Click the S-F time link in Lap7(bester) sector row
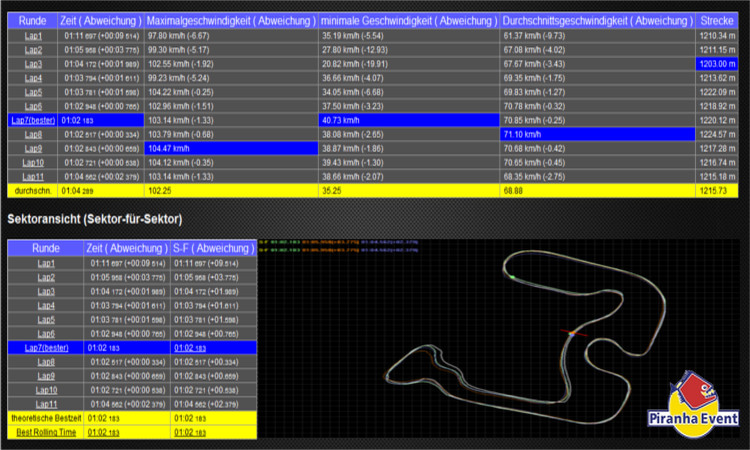The width and height of the screenshot is (750, 450). tap(188, 347)
